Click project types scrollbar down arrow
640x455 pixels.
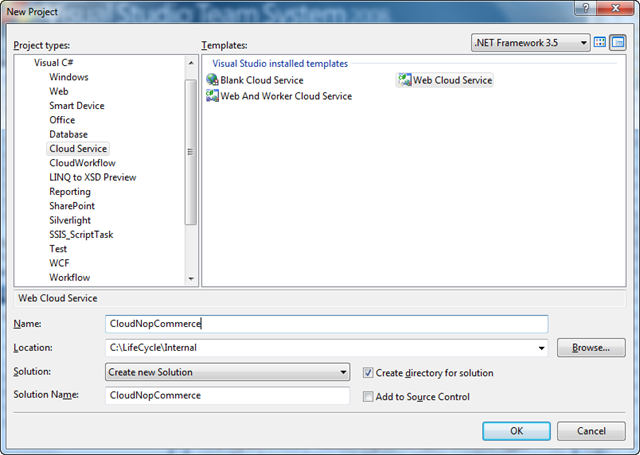click(x=191, y=279)
